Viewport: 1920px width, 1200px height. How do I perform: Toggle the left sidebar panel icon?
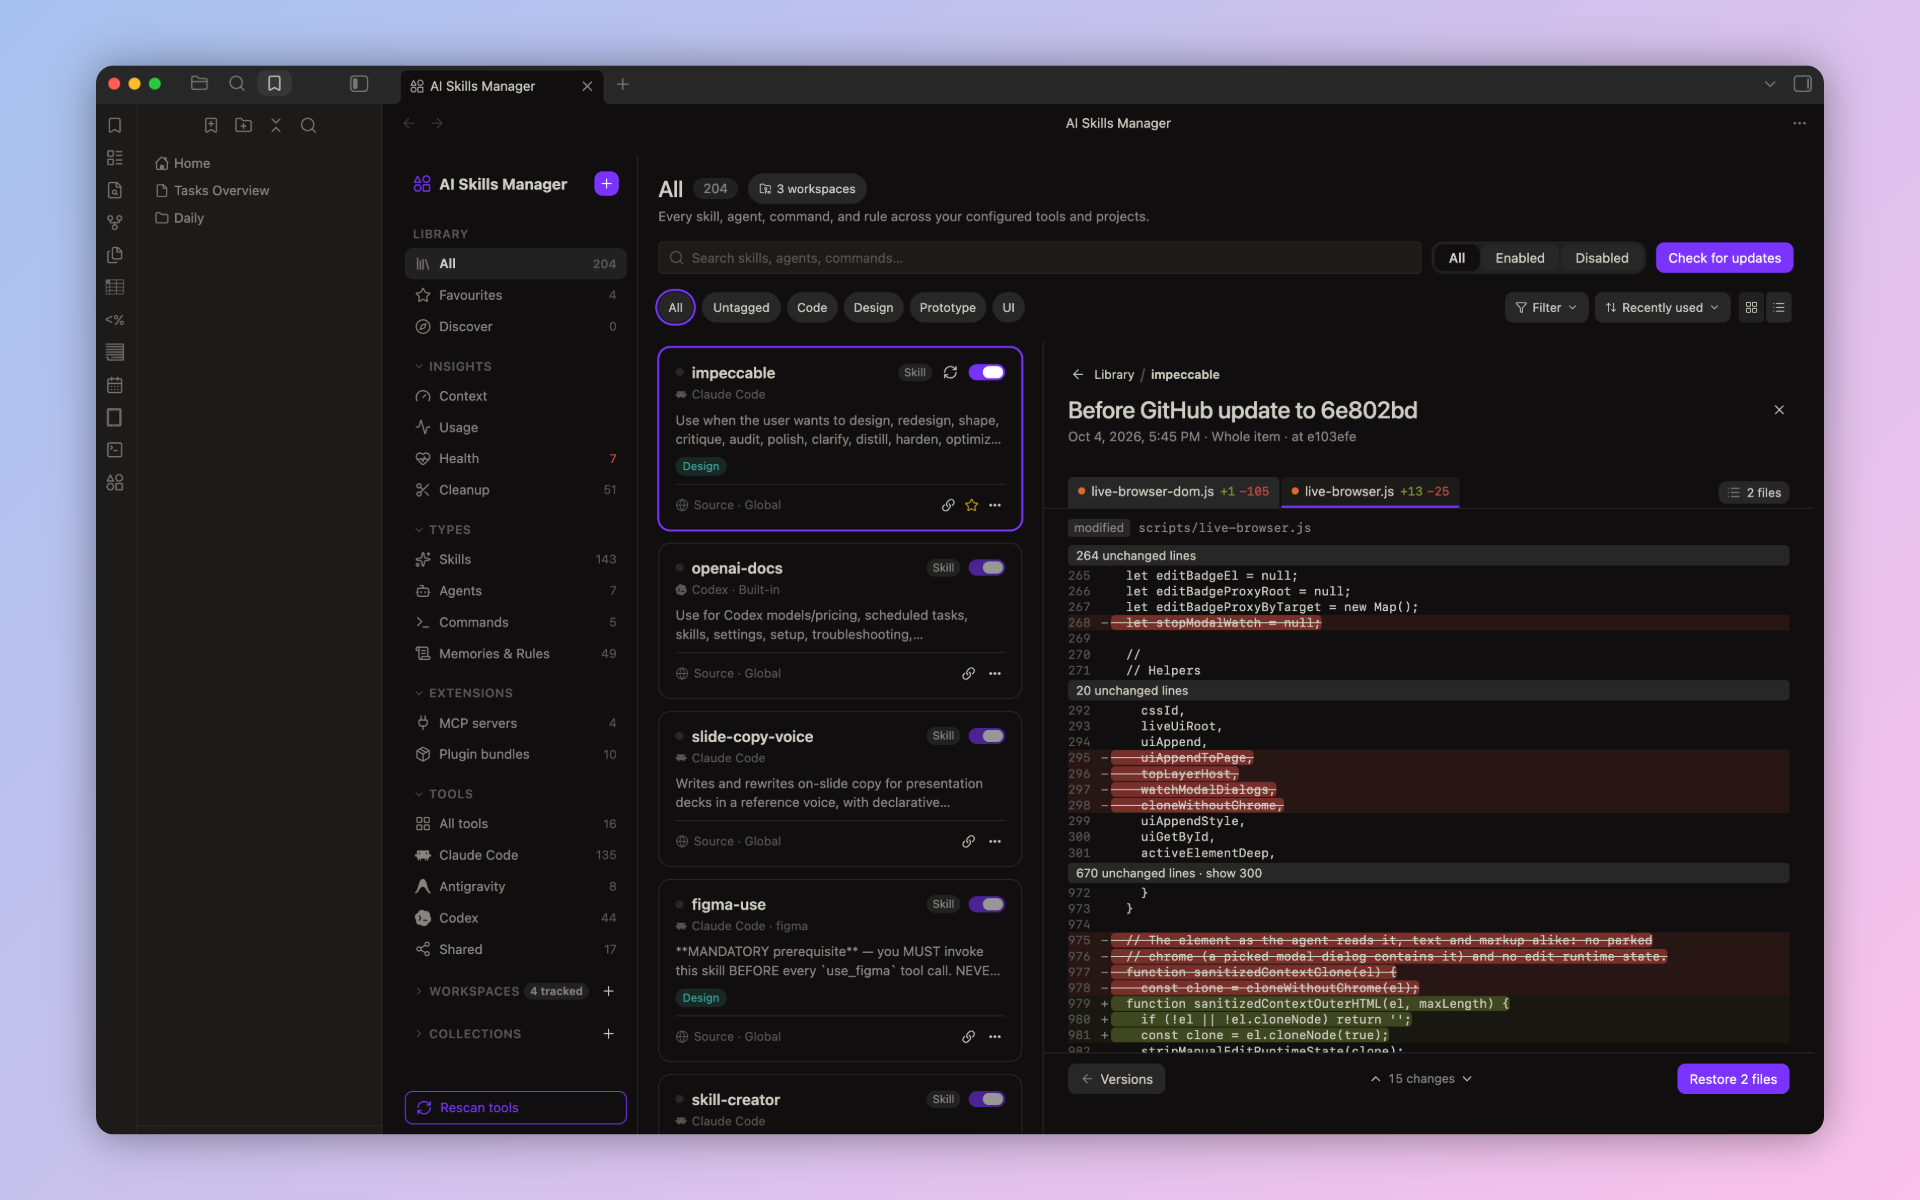coord(359,84)
